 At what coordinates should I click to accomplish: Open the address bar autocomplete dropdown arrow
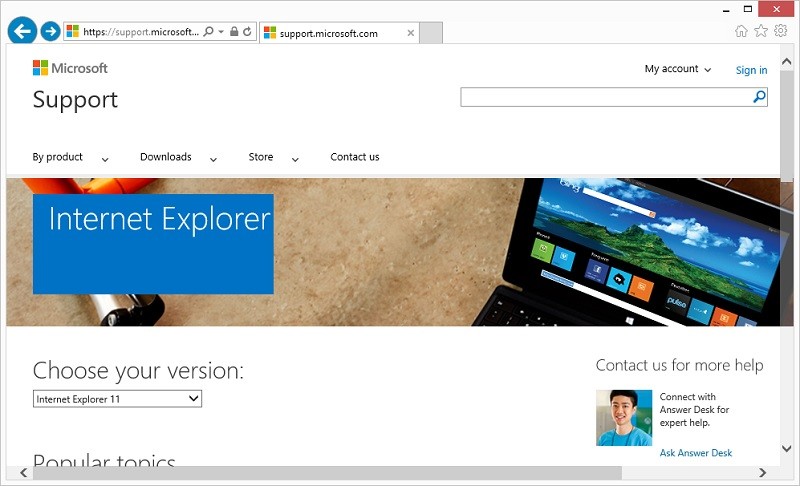pos(221,32)
